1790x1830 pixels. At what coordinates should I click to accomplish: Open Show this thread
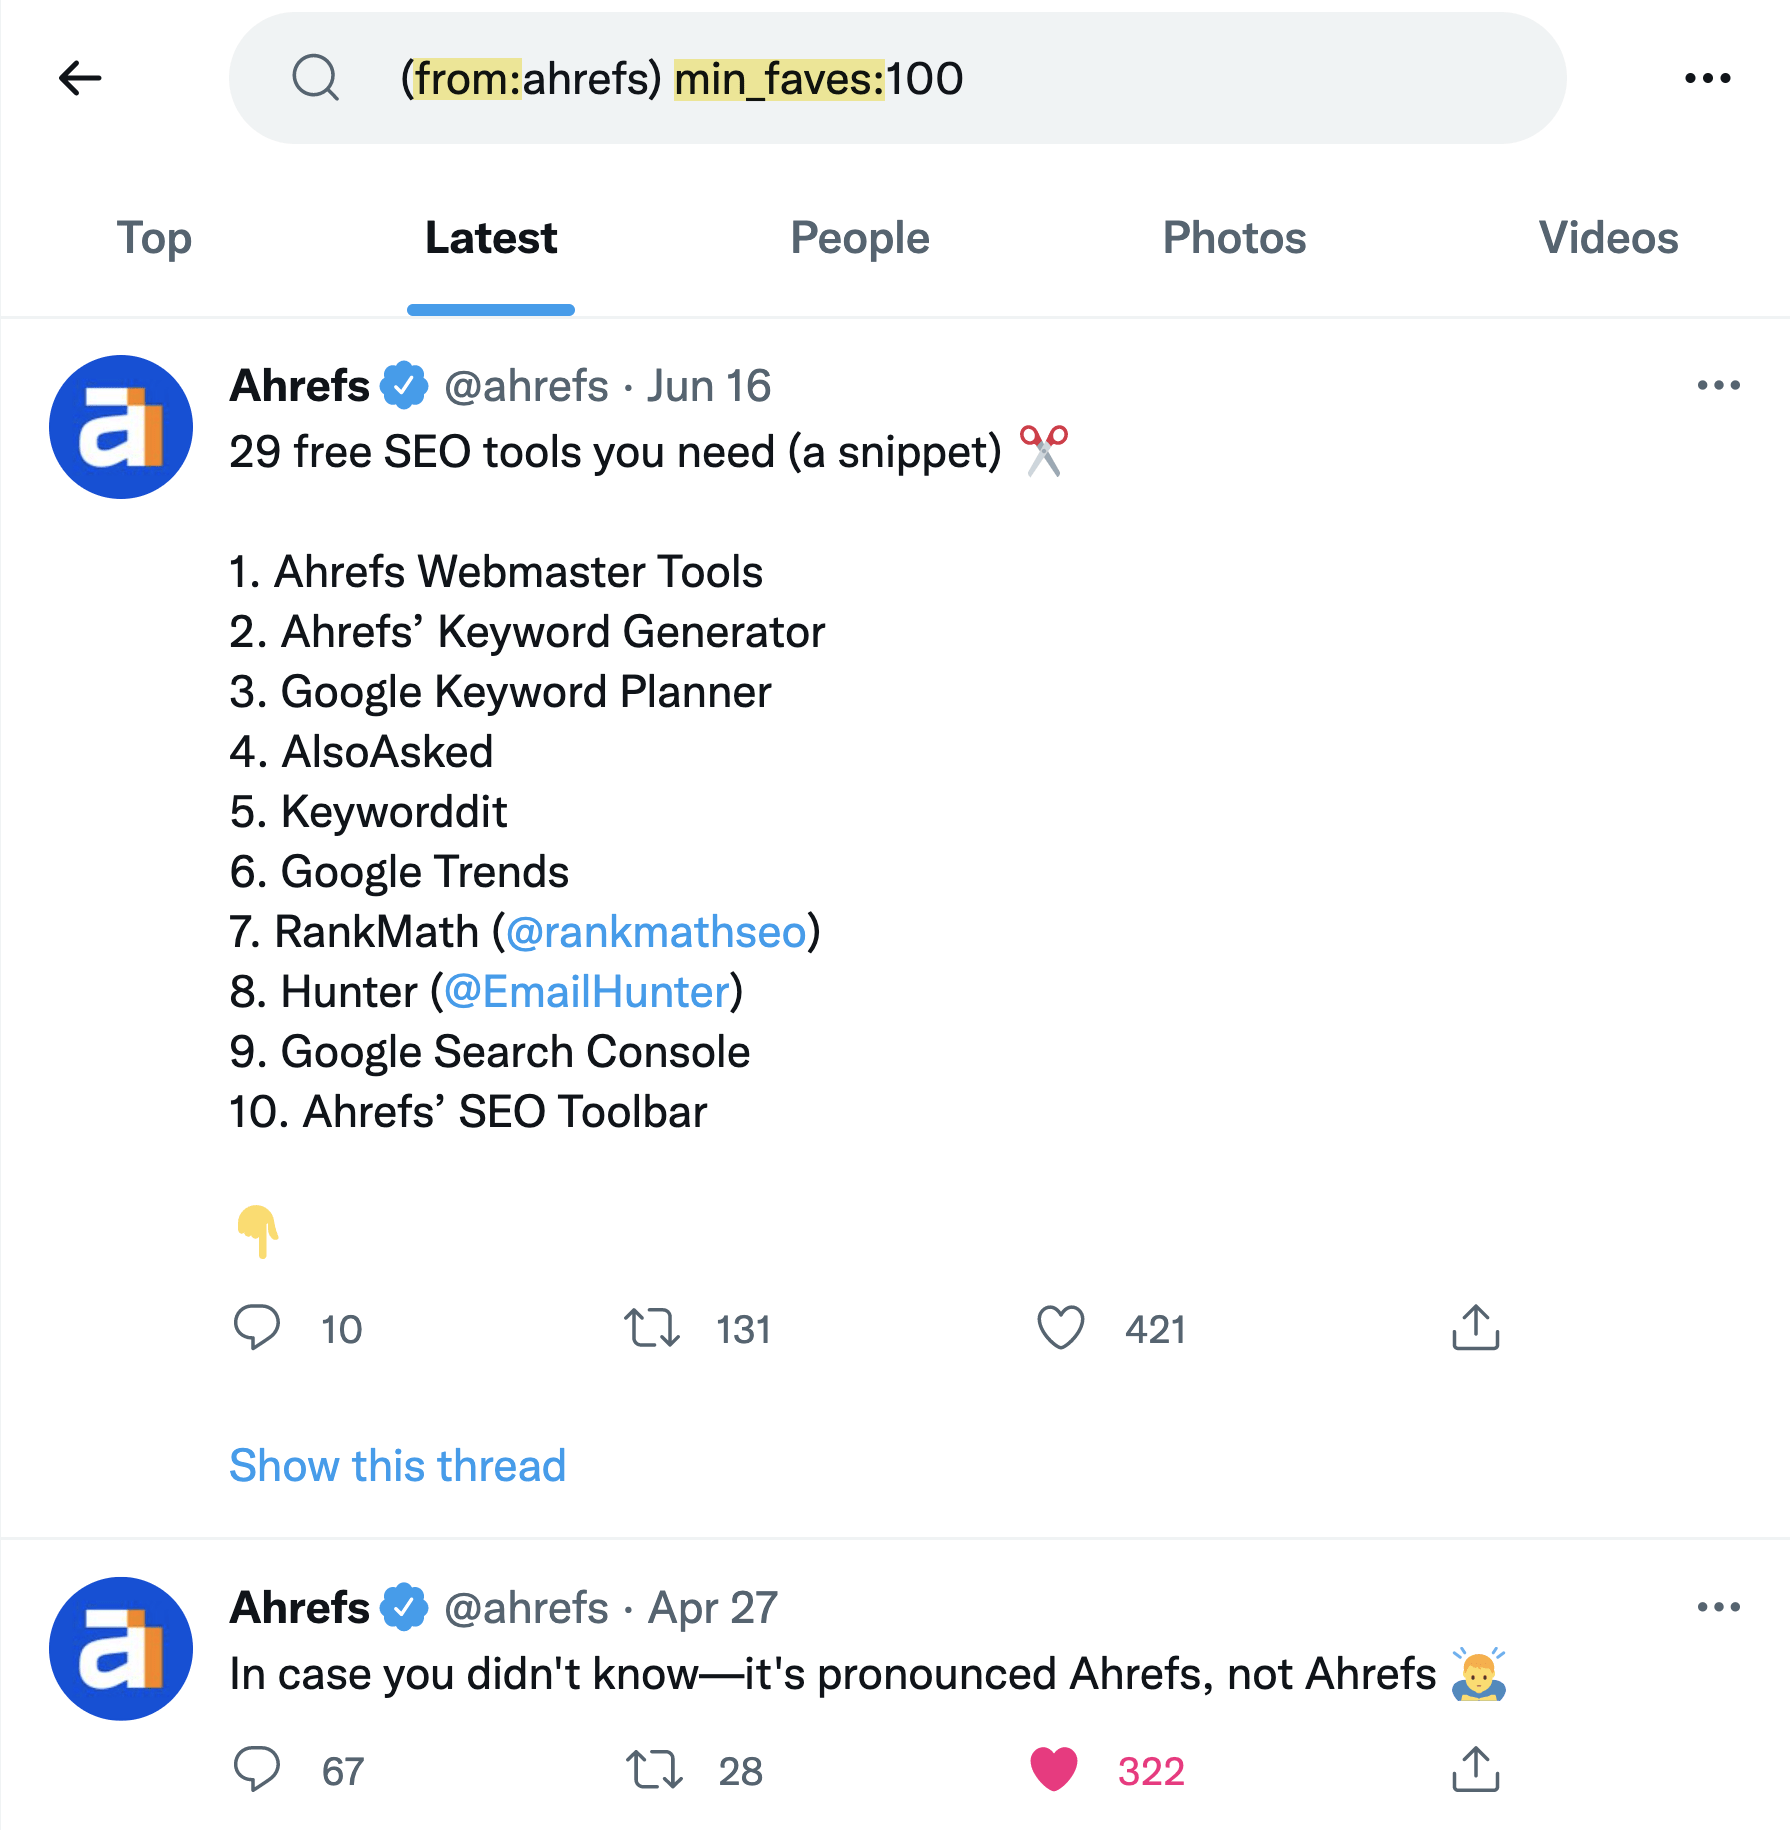click(397, 1465)
